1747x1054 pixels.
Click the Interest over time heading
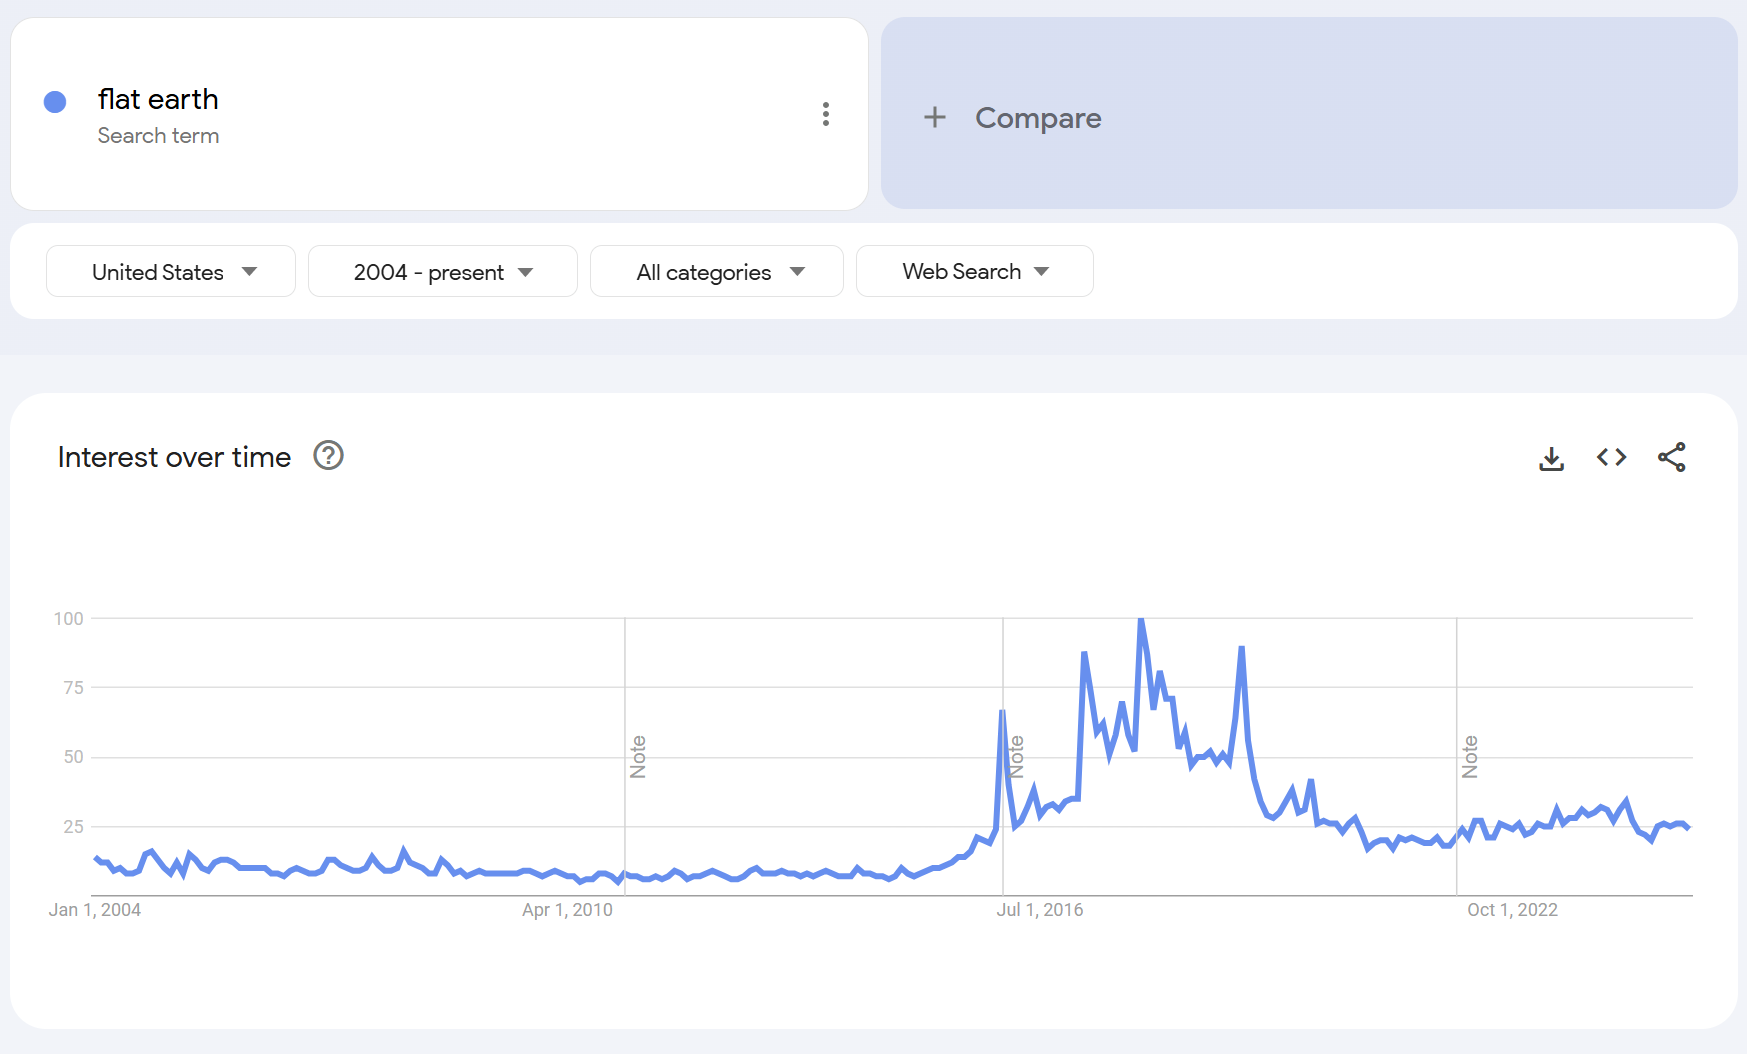[174, 457]
